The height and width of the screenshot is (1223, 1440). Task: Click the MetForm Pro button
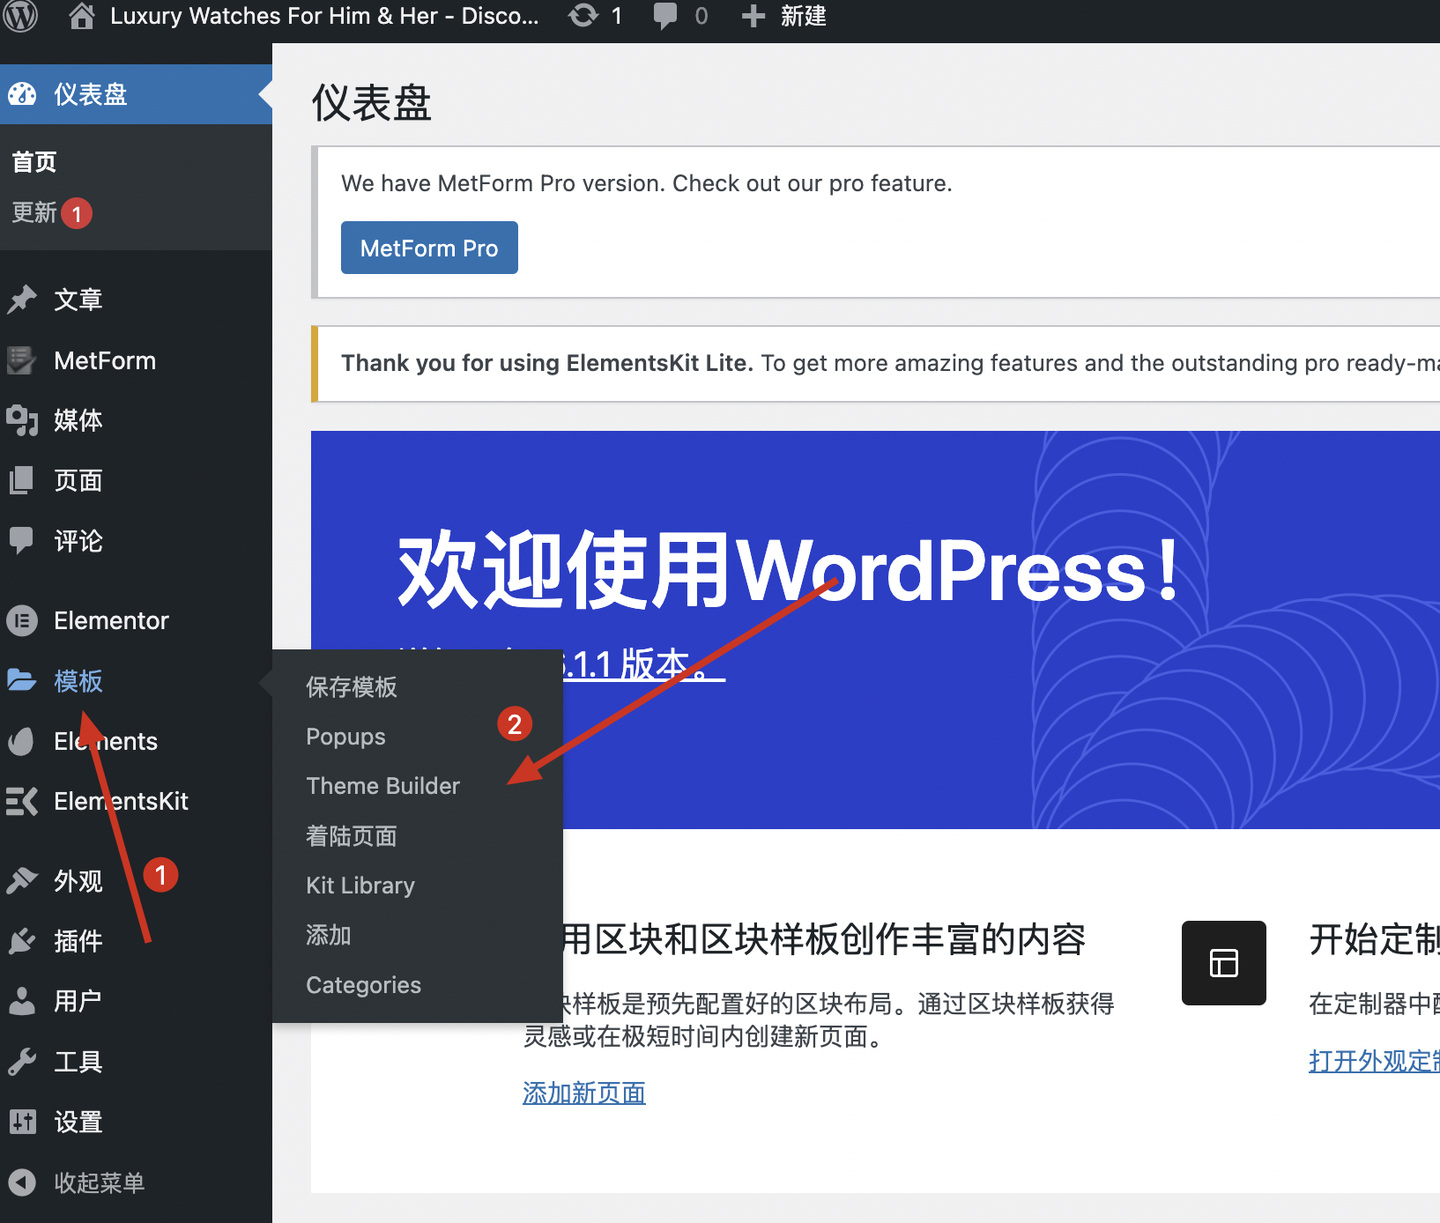click(x=429, y=248)
